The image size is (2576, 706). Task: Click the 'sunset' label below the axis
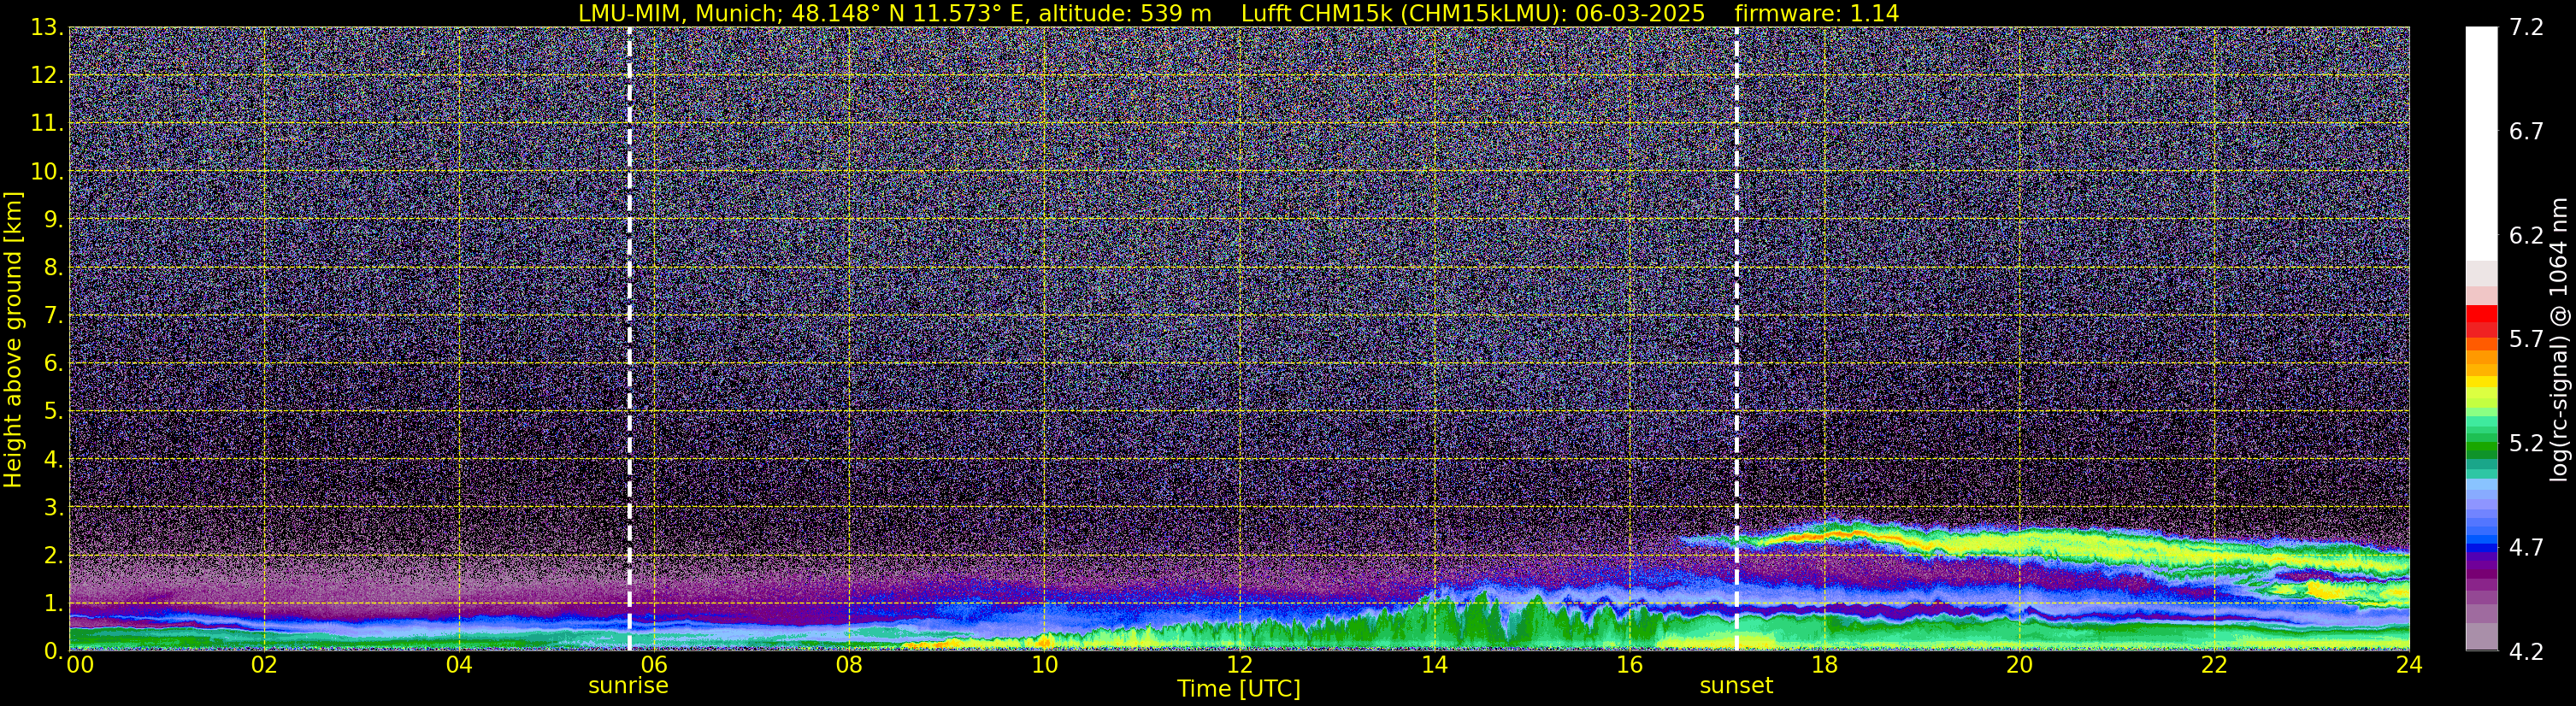coord(1736,686)
